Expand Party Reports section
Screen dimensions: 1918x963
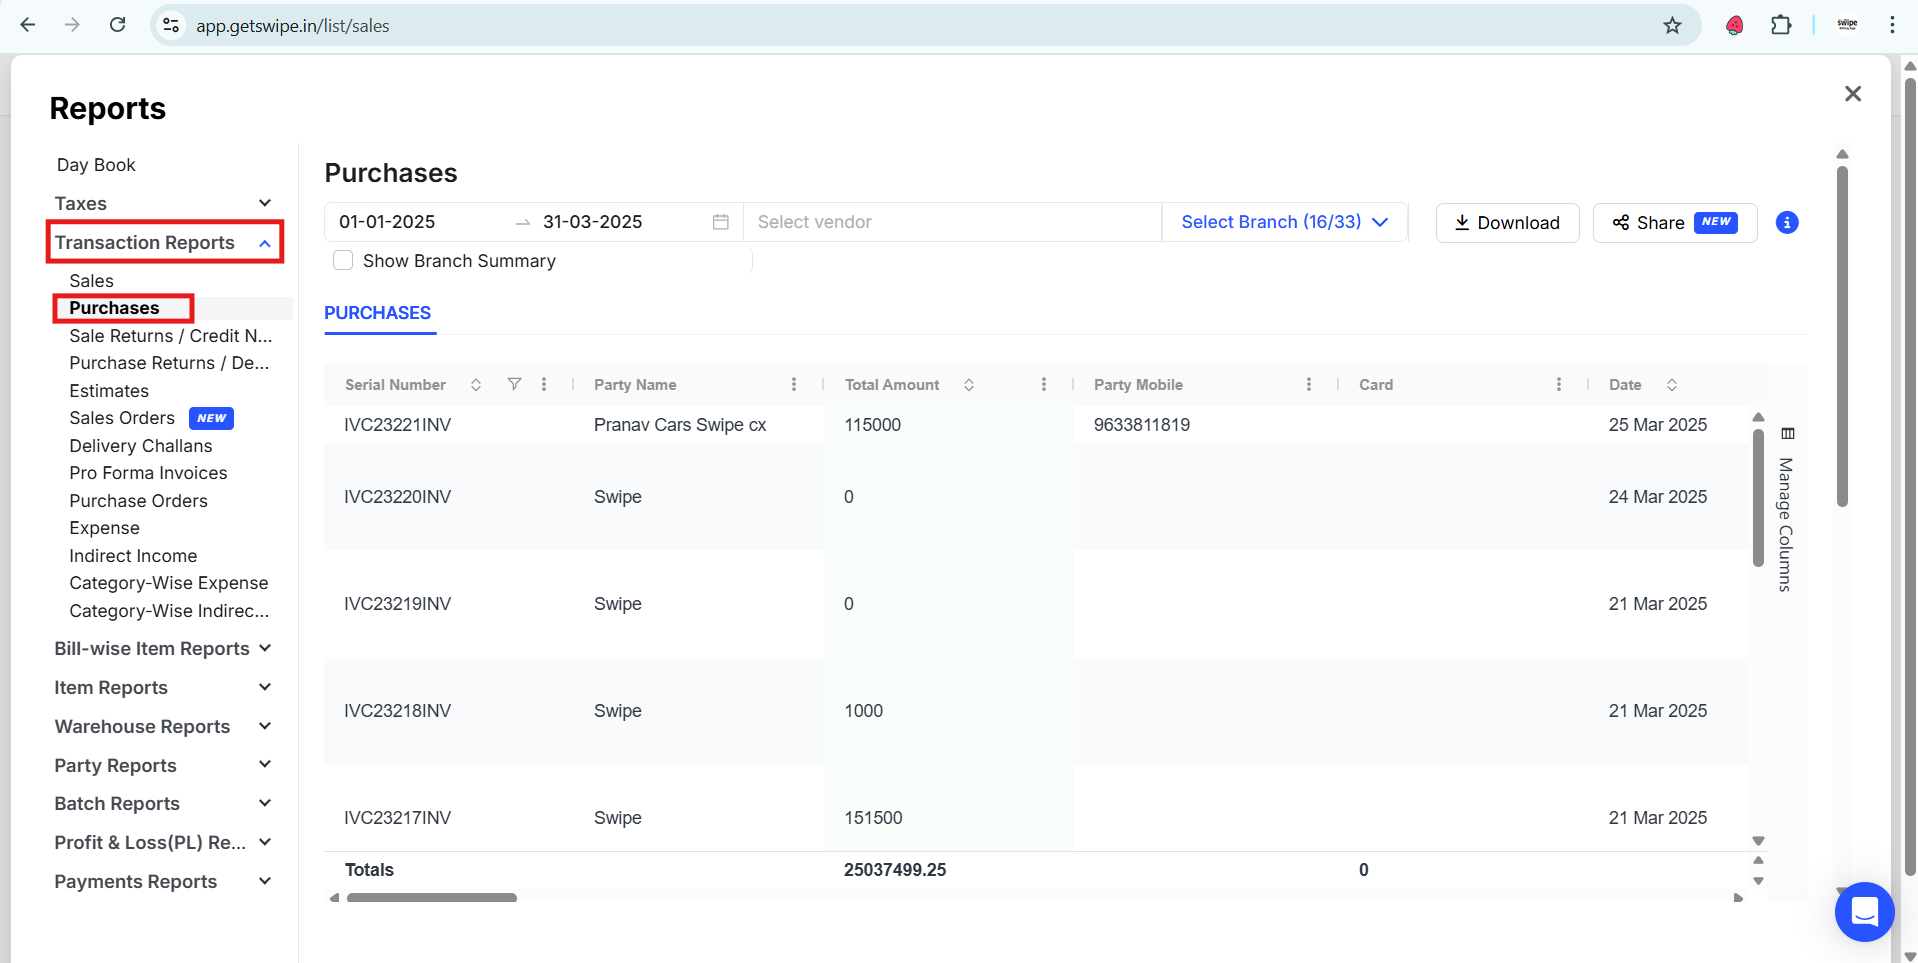(x=163, y=765)
